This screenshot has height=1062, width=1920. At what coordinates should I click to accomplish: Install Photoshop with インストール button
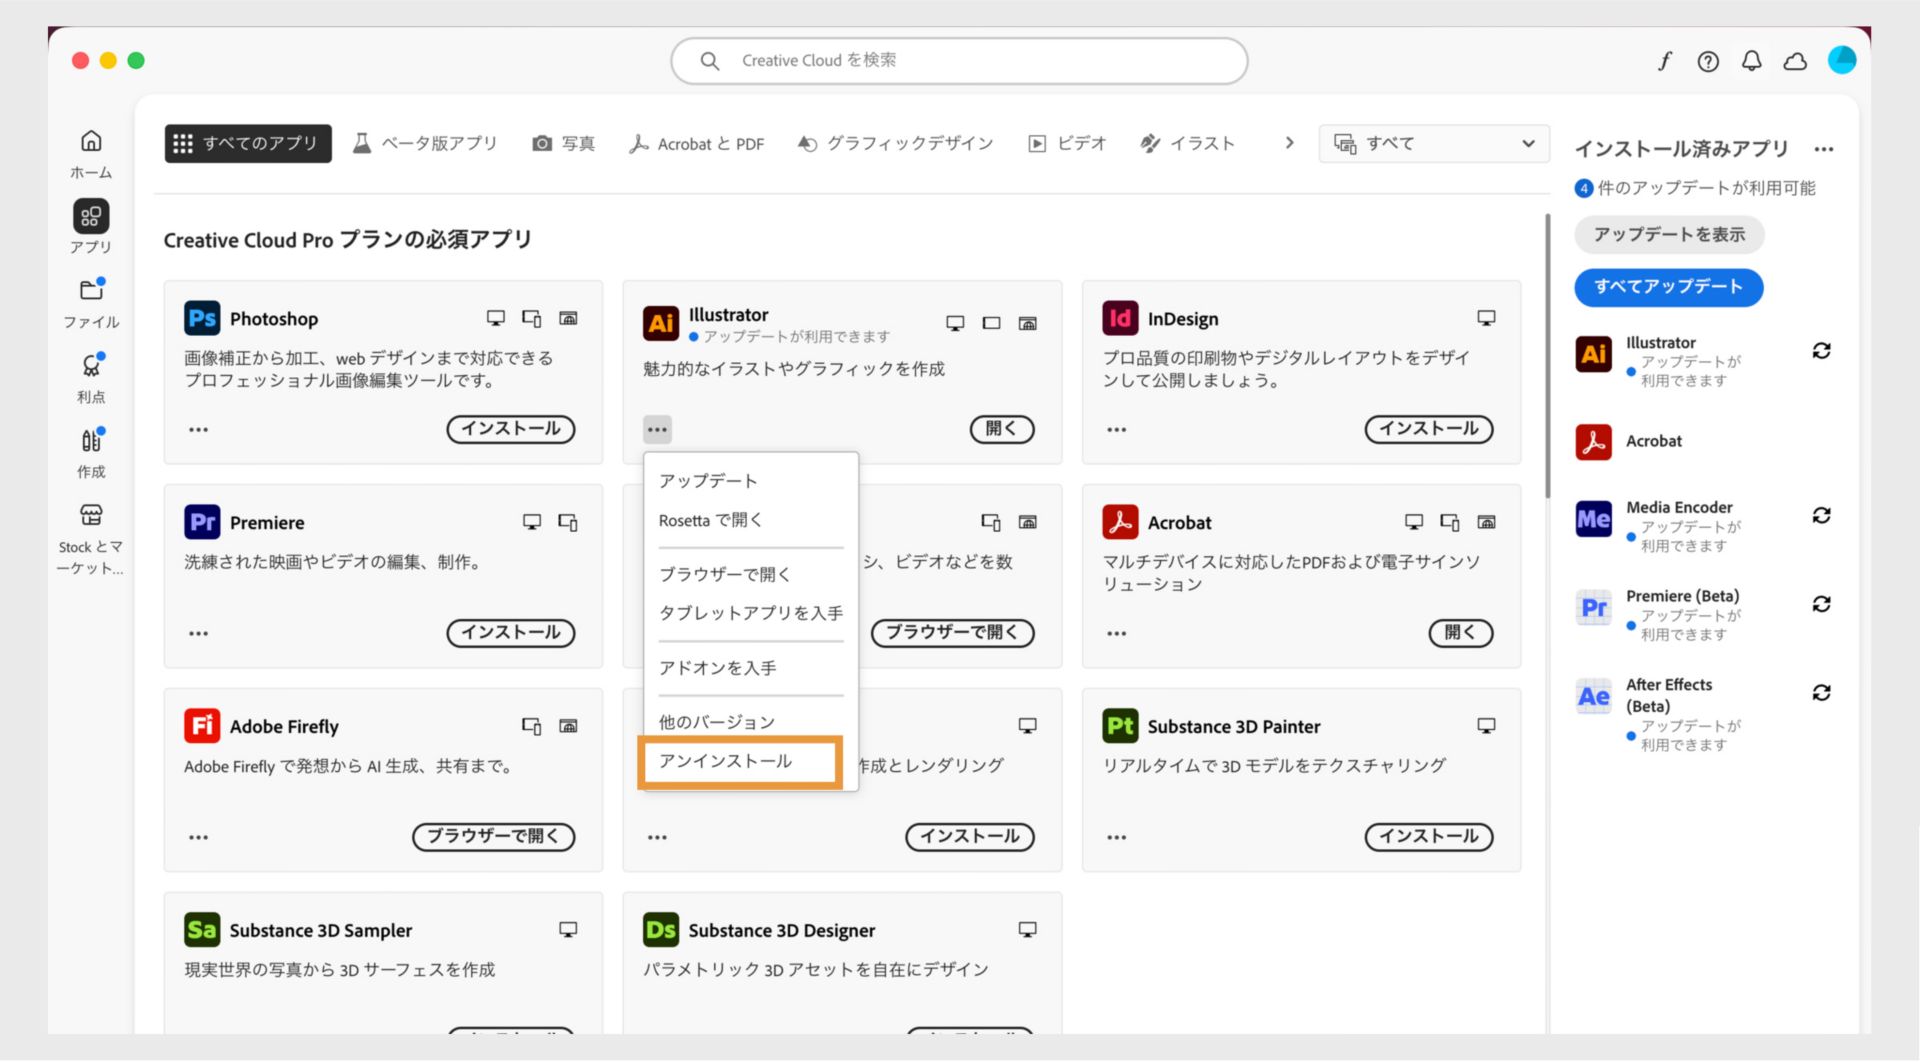(x=511, y=429)
